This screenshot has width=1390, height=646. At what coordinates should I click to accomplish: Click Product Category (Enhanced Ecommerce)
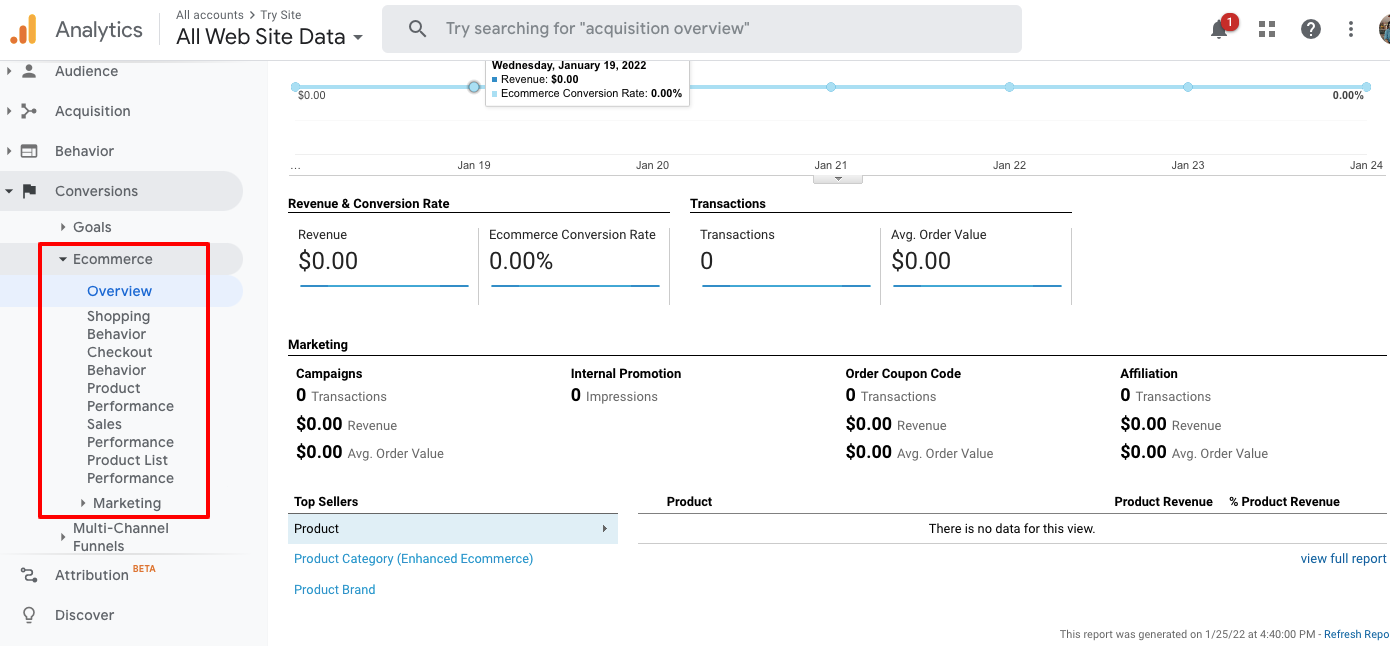[413, 558]
